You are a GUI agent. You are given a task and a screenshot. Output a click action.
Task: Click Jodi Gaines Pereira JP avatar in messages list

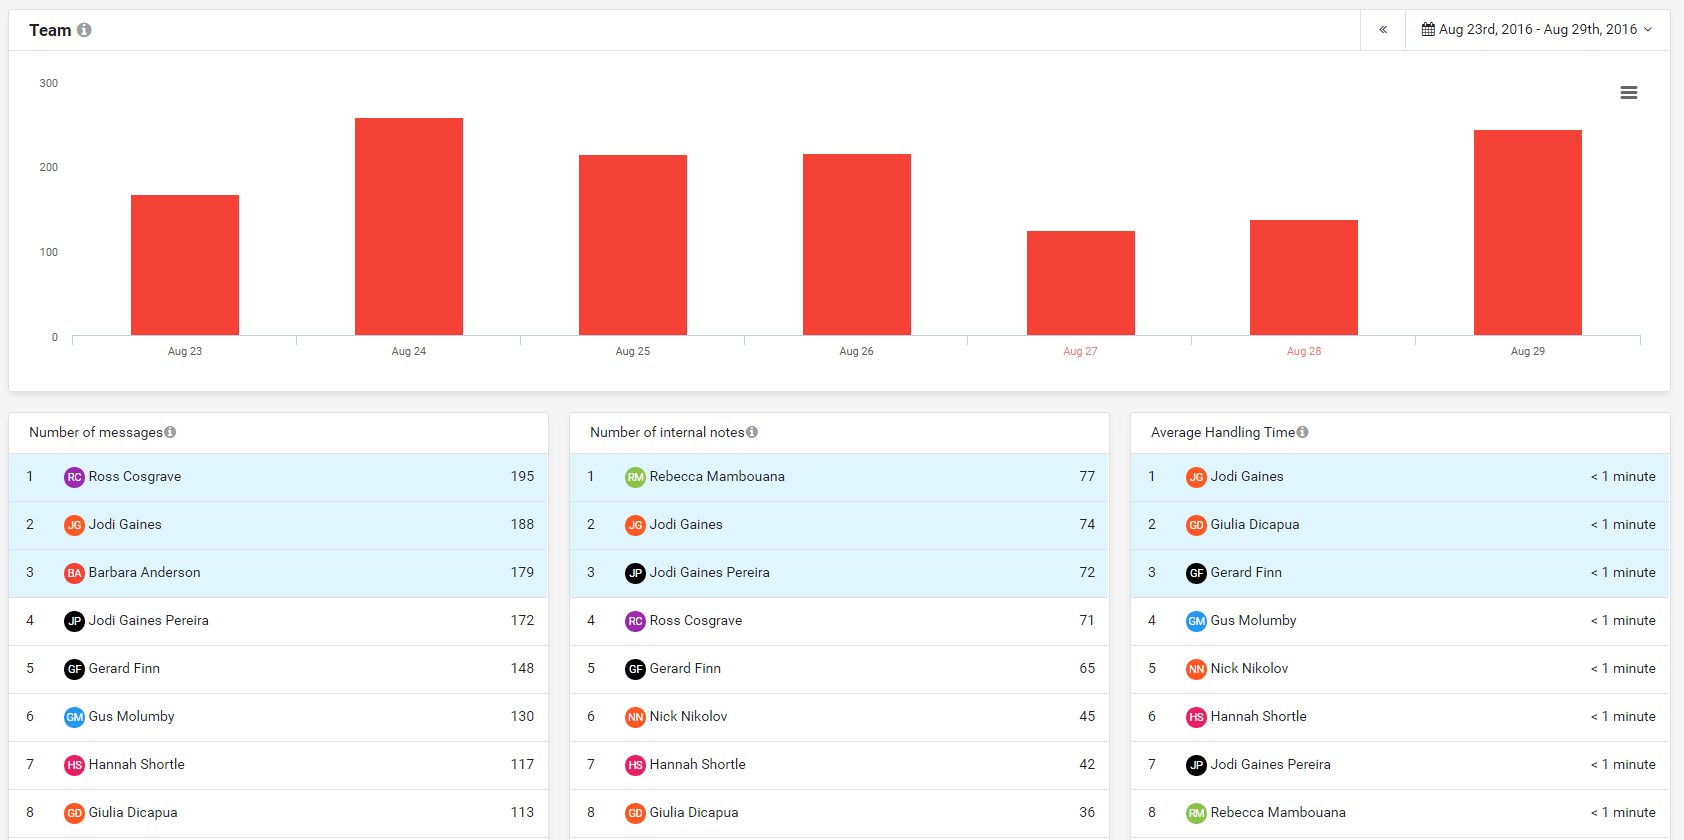click(74, 621)
